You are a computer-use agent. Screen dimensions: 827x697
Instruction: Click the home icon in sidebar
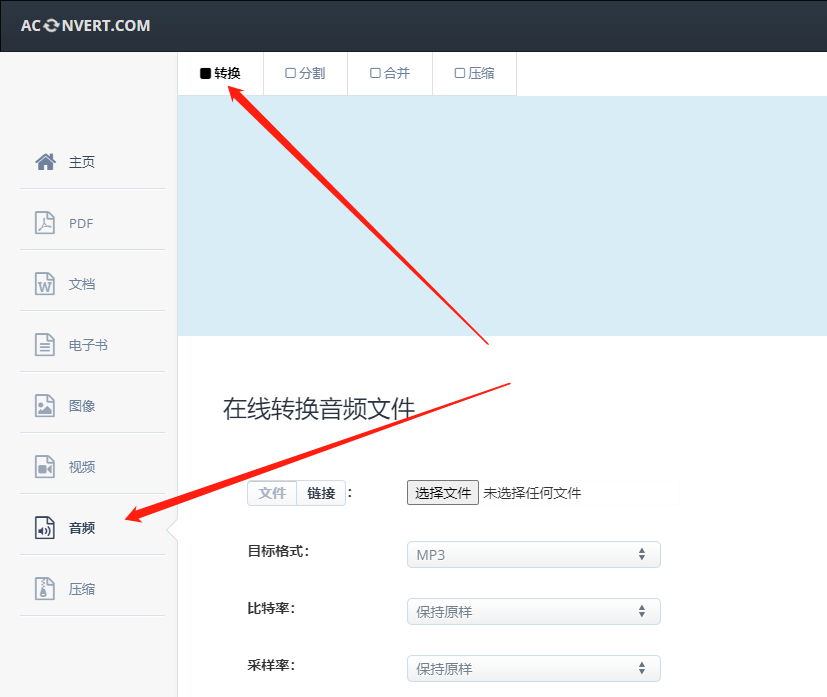click(x=45, y=162)
